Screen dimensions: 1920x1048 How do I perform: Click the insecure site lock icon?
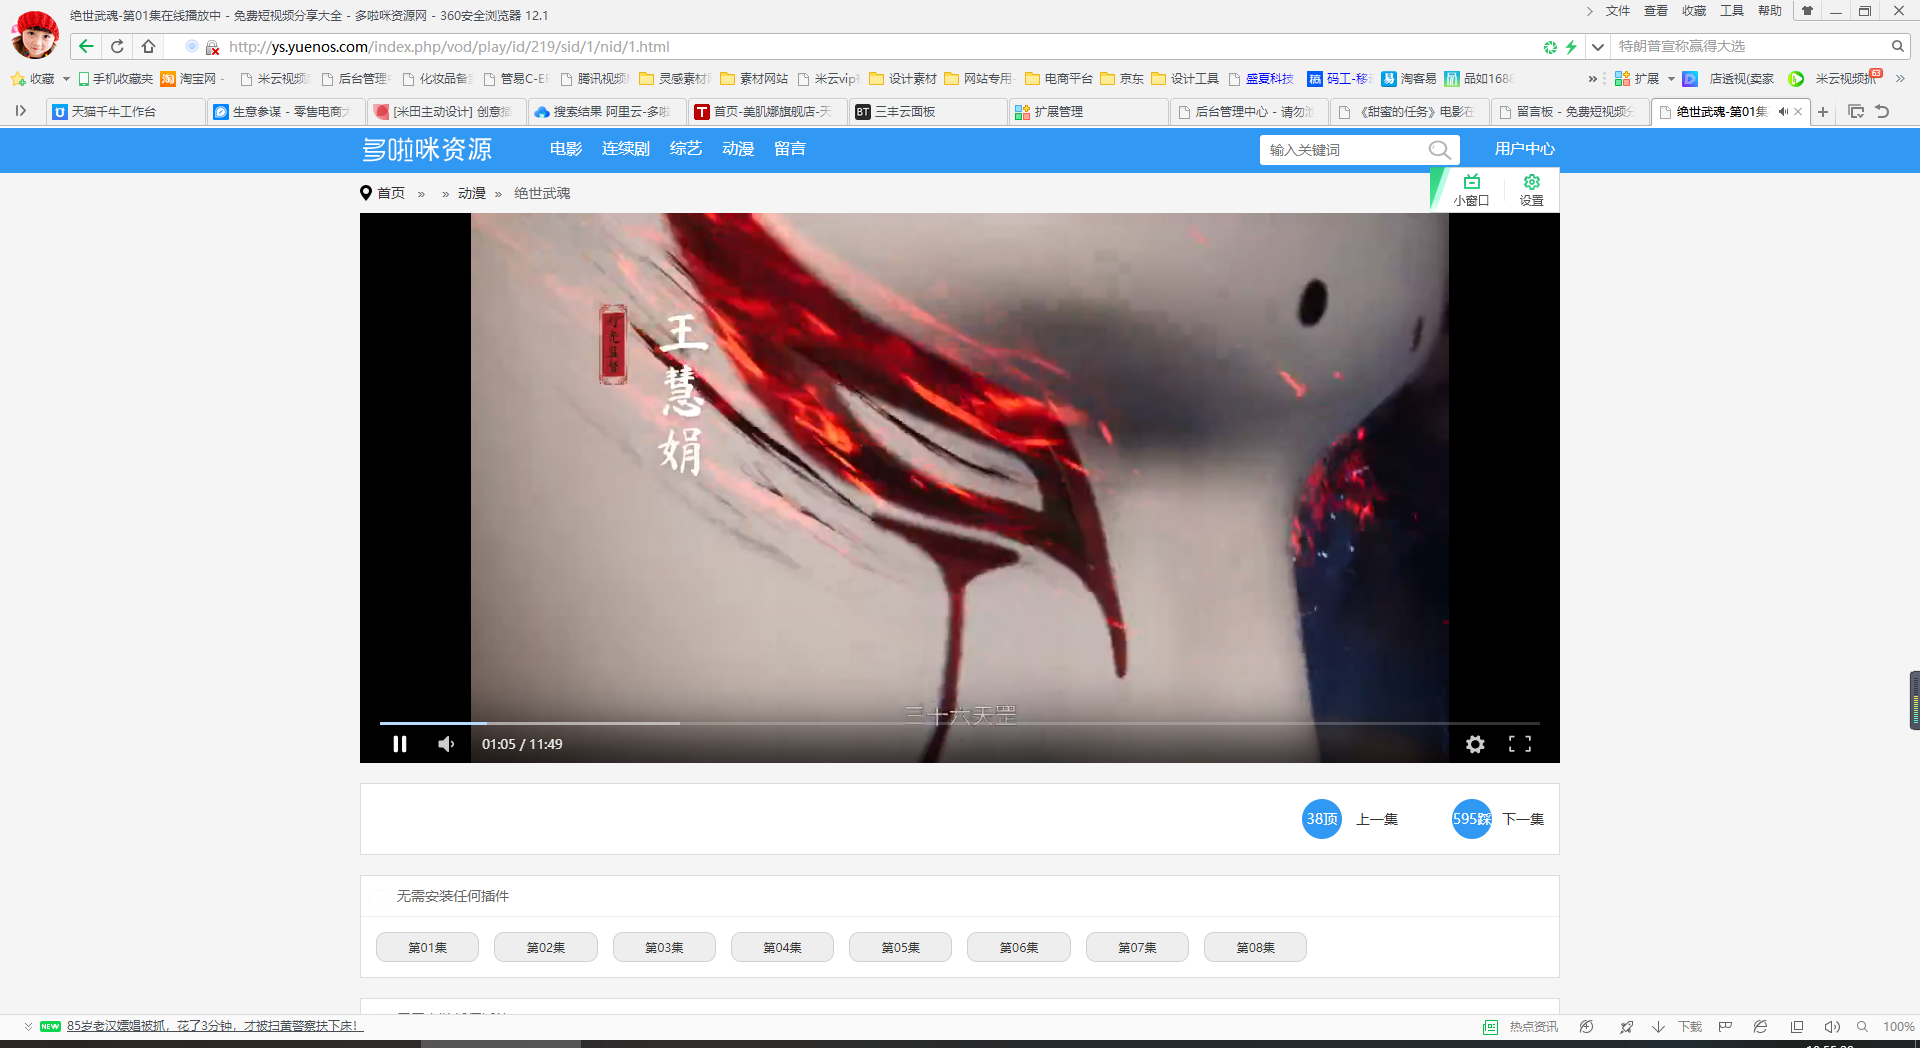click(x=212, y=47)
